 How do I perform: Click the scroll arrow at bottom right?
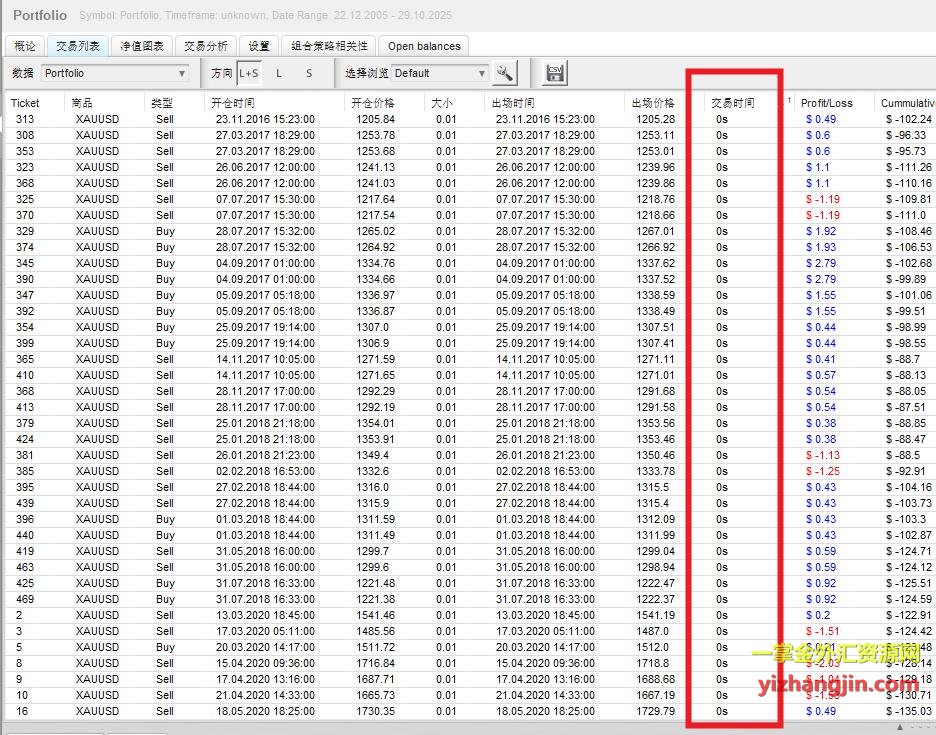pyautogui.click(x=900, y=727)
